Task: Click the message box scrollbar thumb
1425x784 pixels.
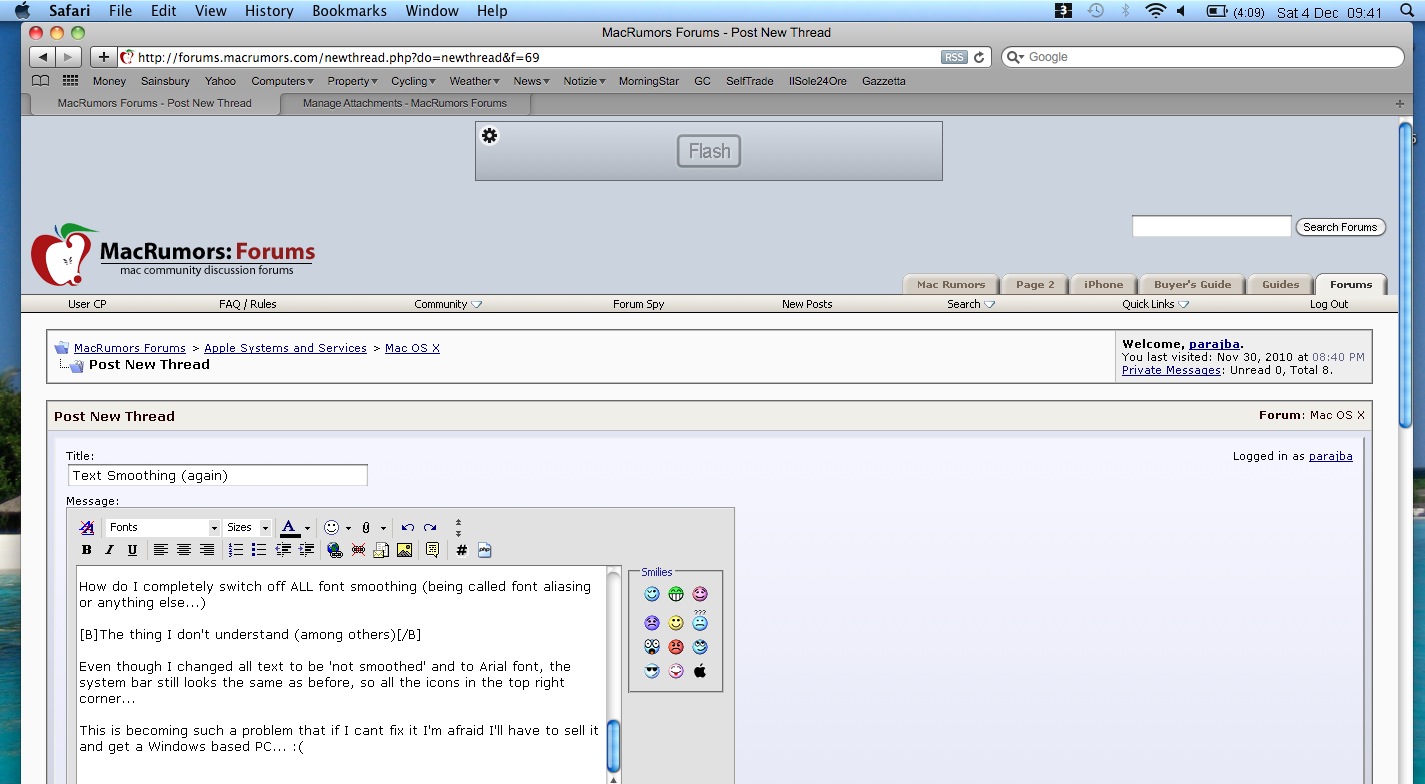Action: [614, 745]
